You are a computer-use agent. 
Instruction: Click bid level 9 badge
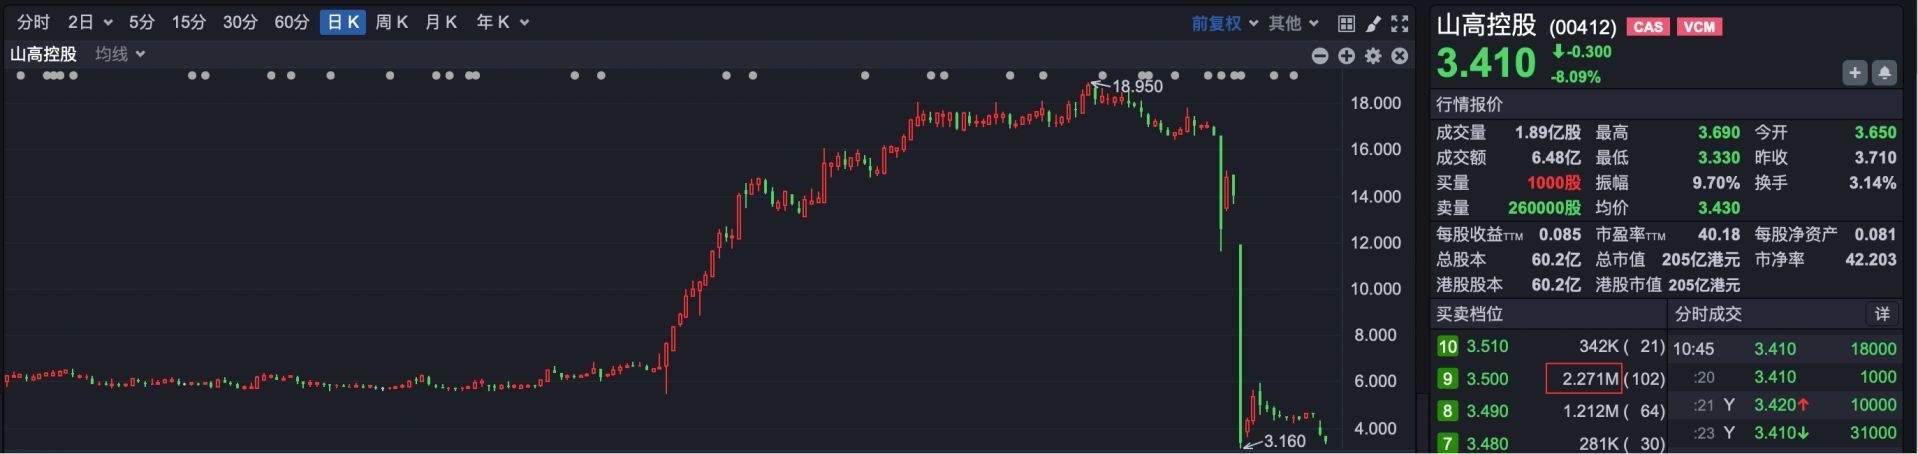pyautogui.click(x=1447, y=379)
